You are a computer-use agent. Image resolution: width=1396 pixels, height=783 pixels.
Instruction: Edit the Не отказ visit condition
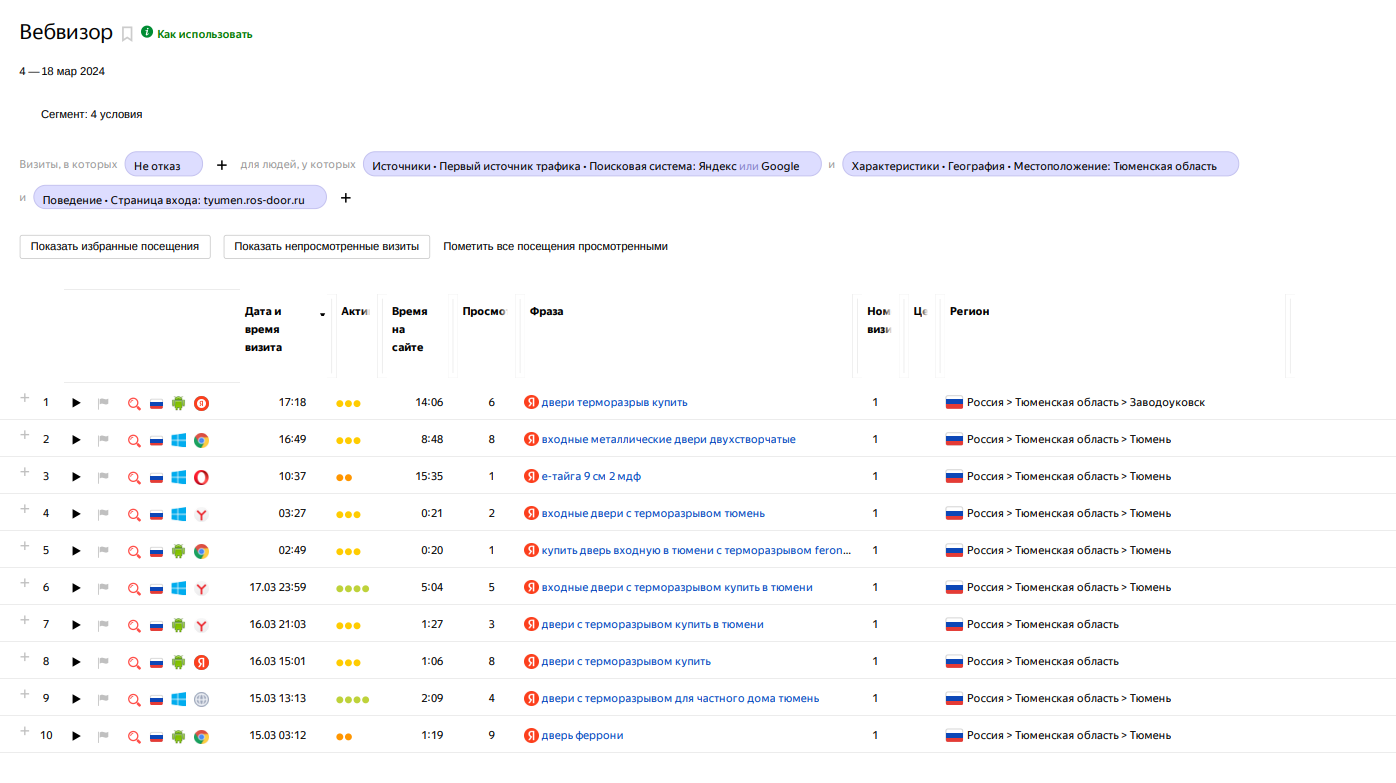pos(163,165)
